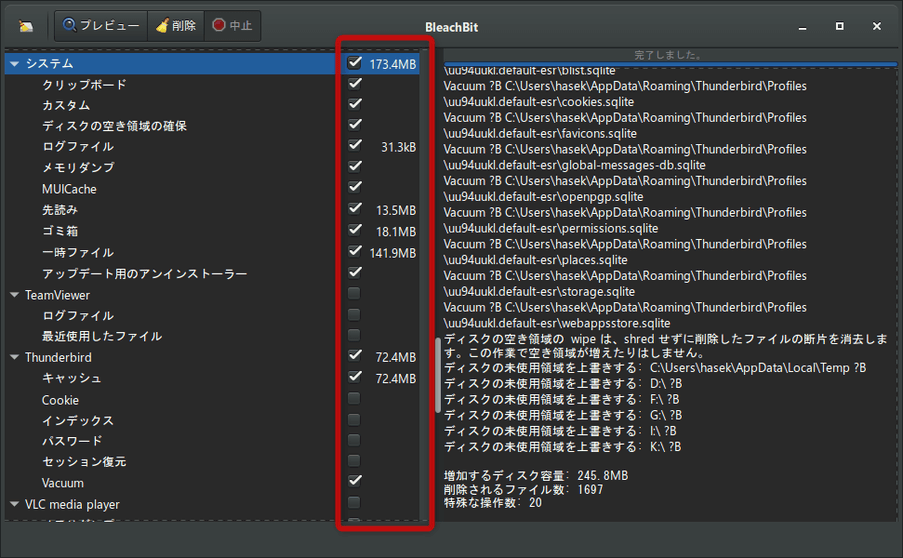Select the ゴミ箱 tree item
903x558 pixels.
click(60, 231)
